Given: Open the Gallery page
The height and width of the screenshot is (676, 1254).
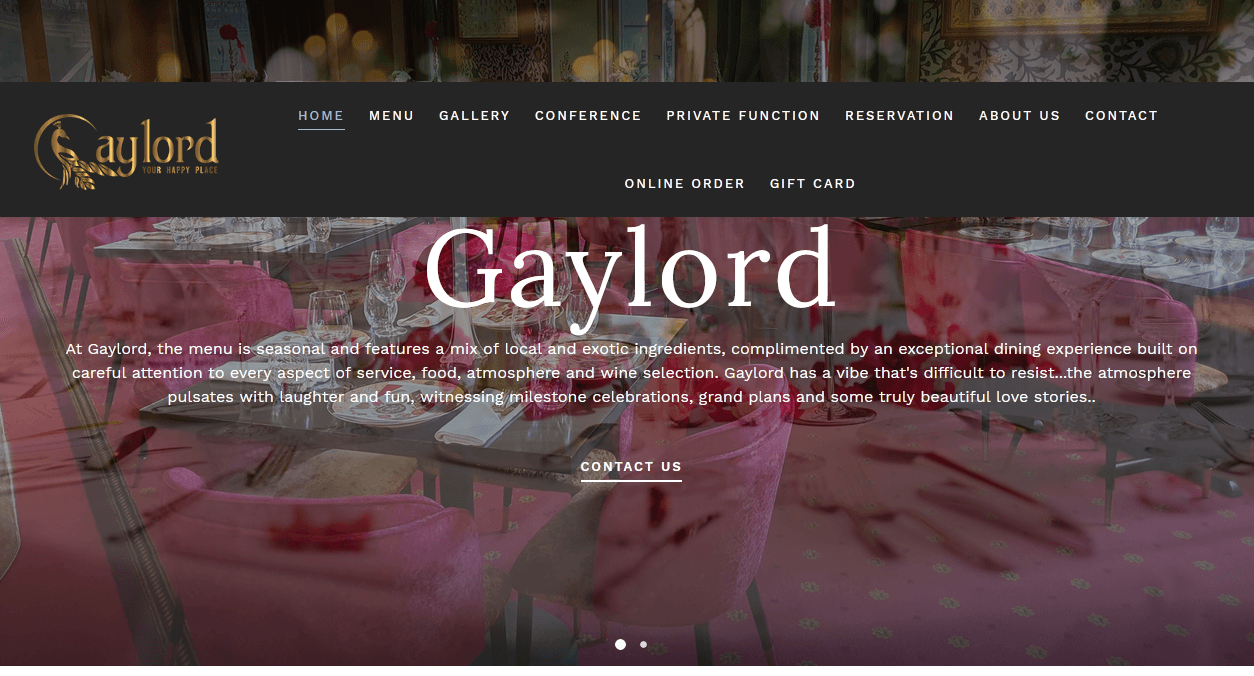Looking at the screenshot, I should tap(474, 116).
